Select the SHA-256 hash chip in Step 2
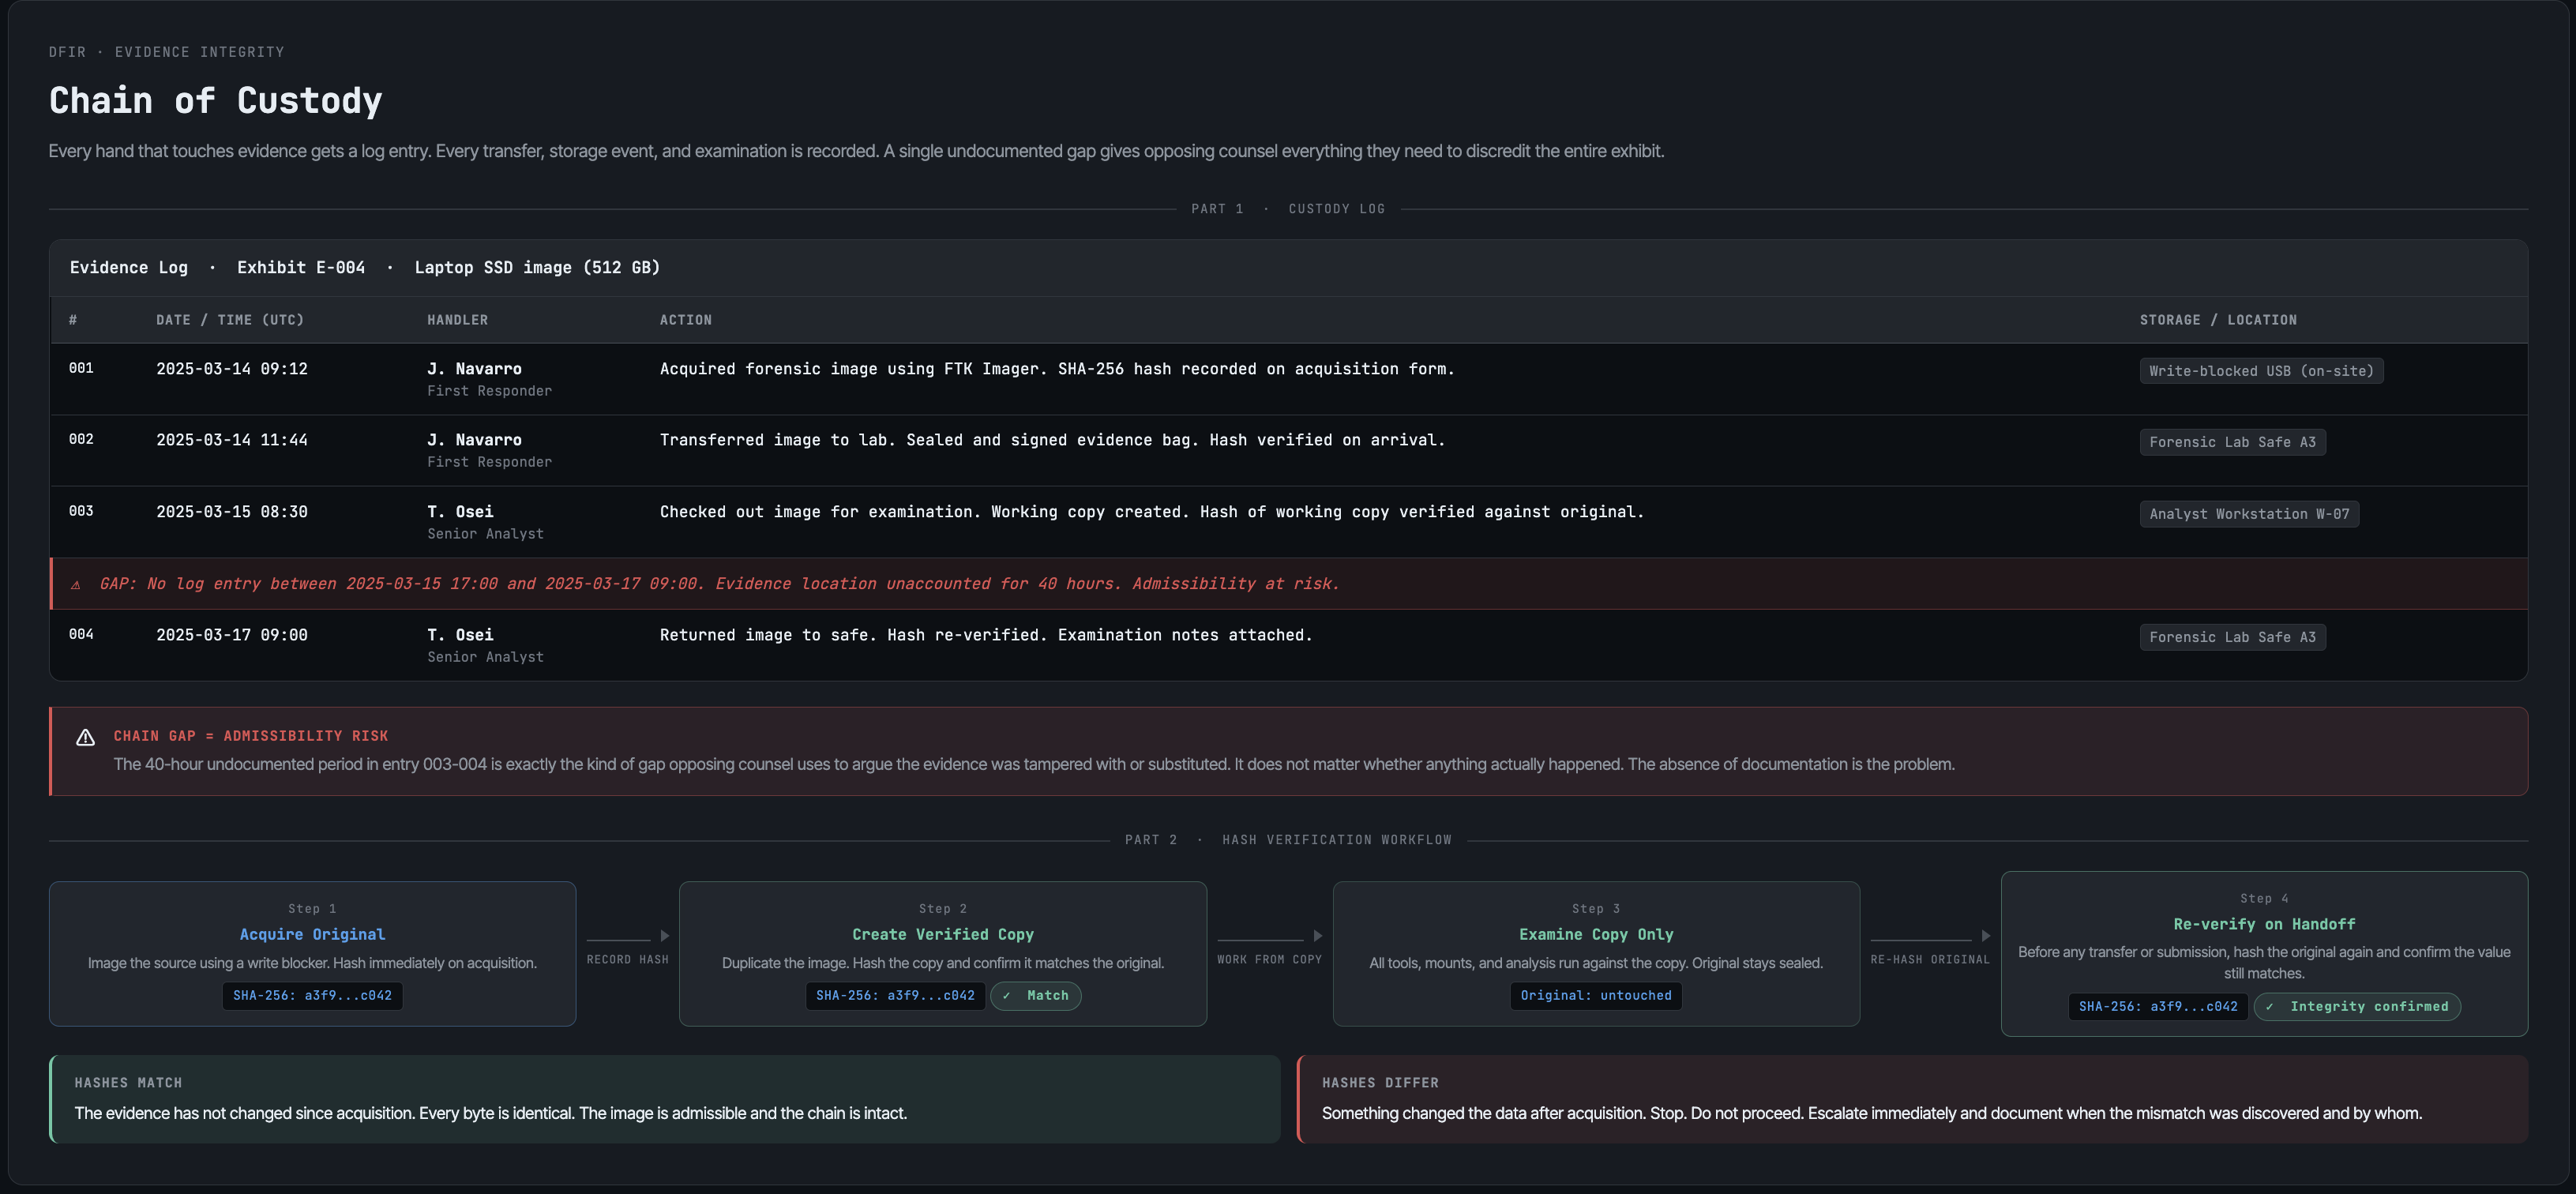Image resolution: width=2576 pixels, height=1194 pixels. click(895, 996)
